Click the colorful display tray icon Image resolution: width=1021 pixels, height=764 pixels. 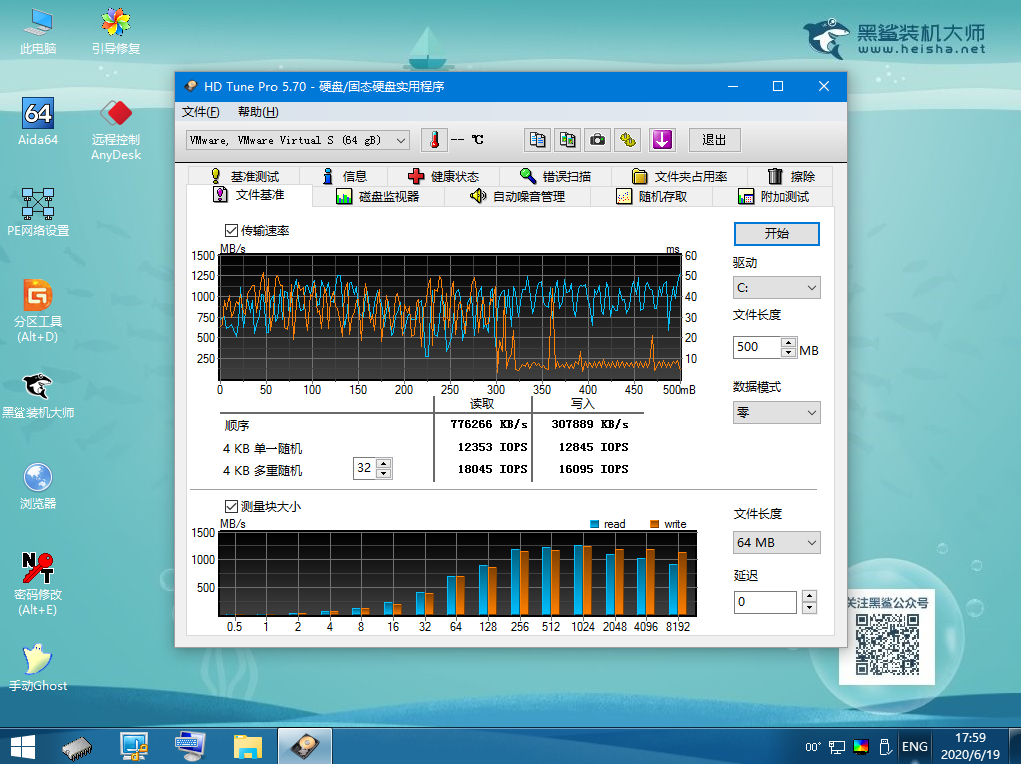point(860,746)
